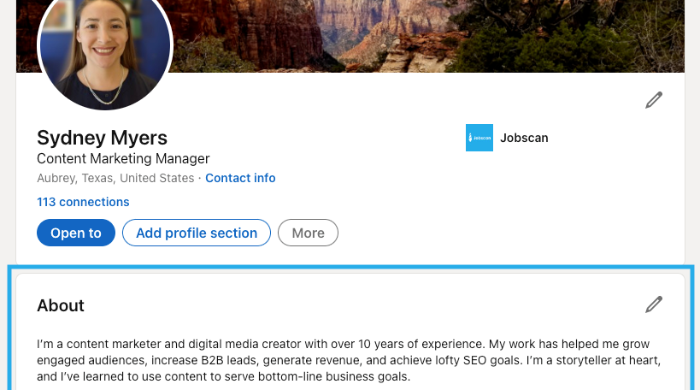Viewport: 700px width, 390px height.
Task: Click the About line ending "business goals"
Action: click(x=223, y=377)
